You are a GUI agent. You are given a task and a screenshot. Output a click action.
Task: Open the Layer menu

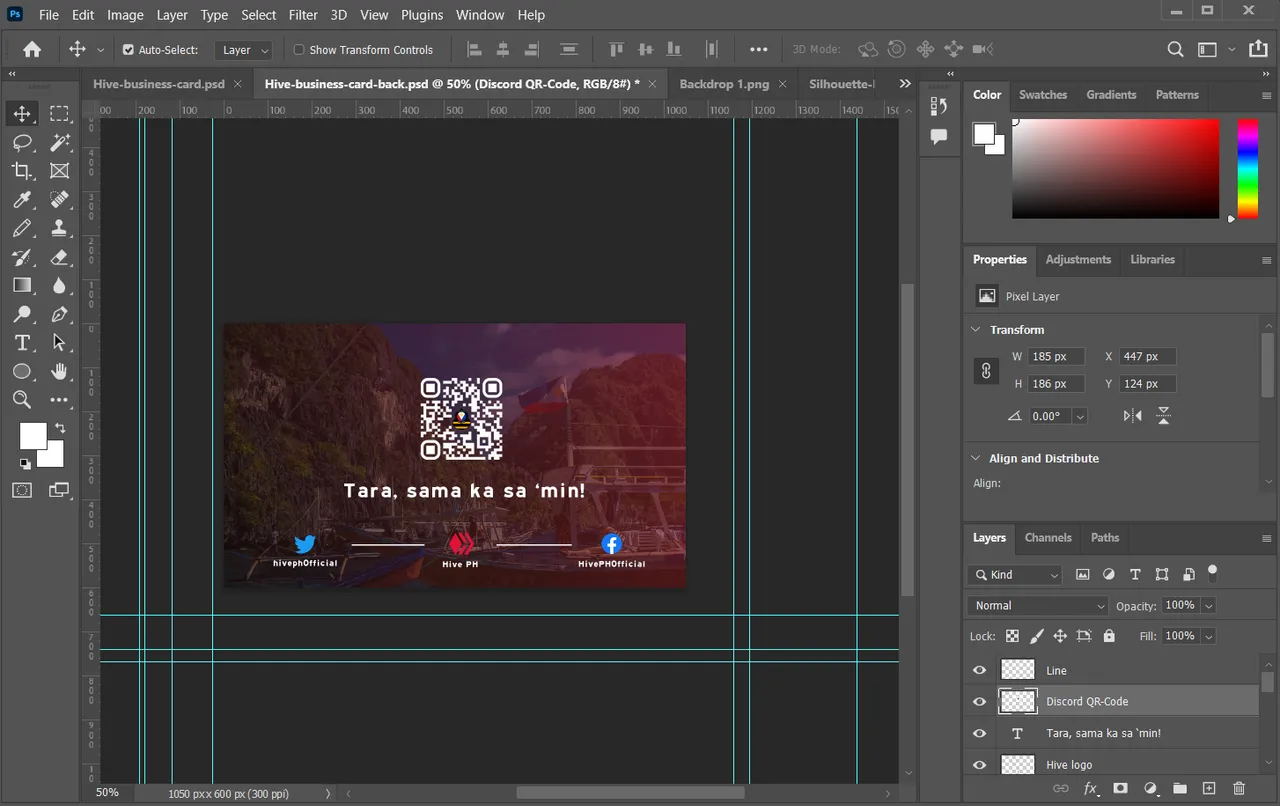172,15
